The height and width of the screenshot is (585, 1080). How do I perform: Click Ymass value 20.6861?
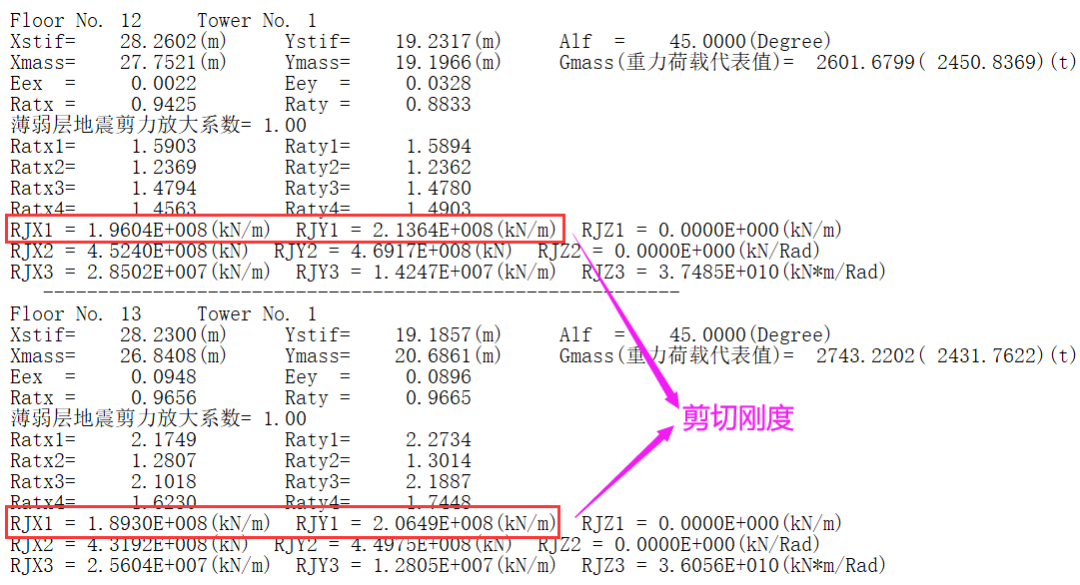(433, 356)
